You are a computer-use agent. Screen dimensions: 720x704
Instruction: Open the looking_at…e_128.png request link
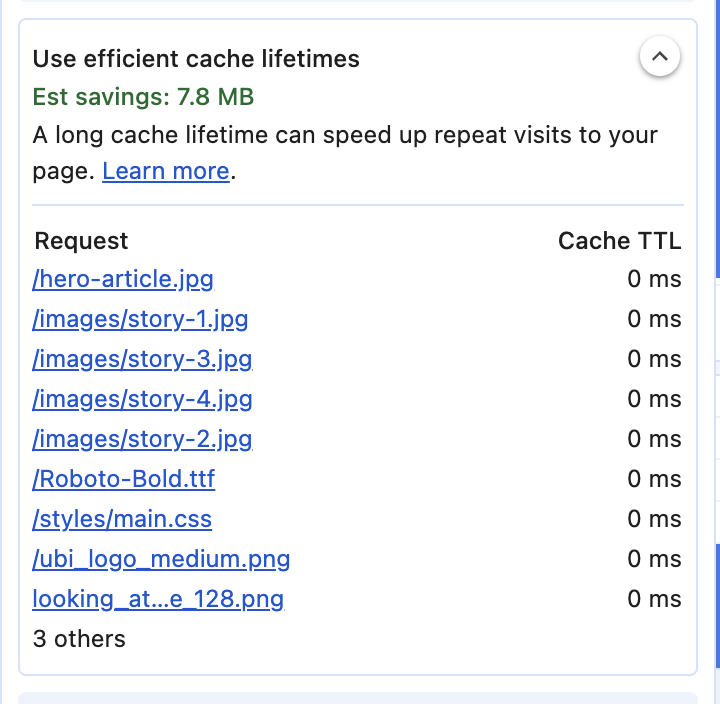[158, 599]
